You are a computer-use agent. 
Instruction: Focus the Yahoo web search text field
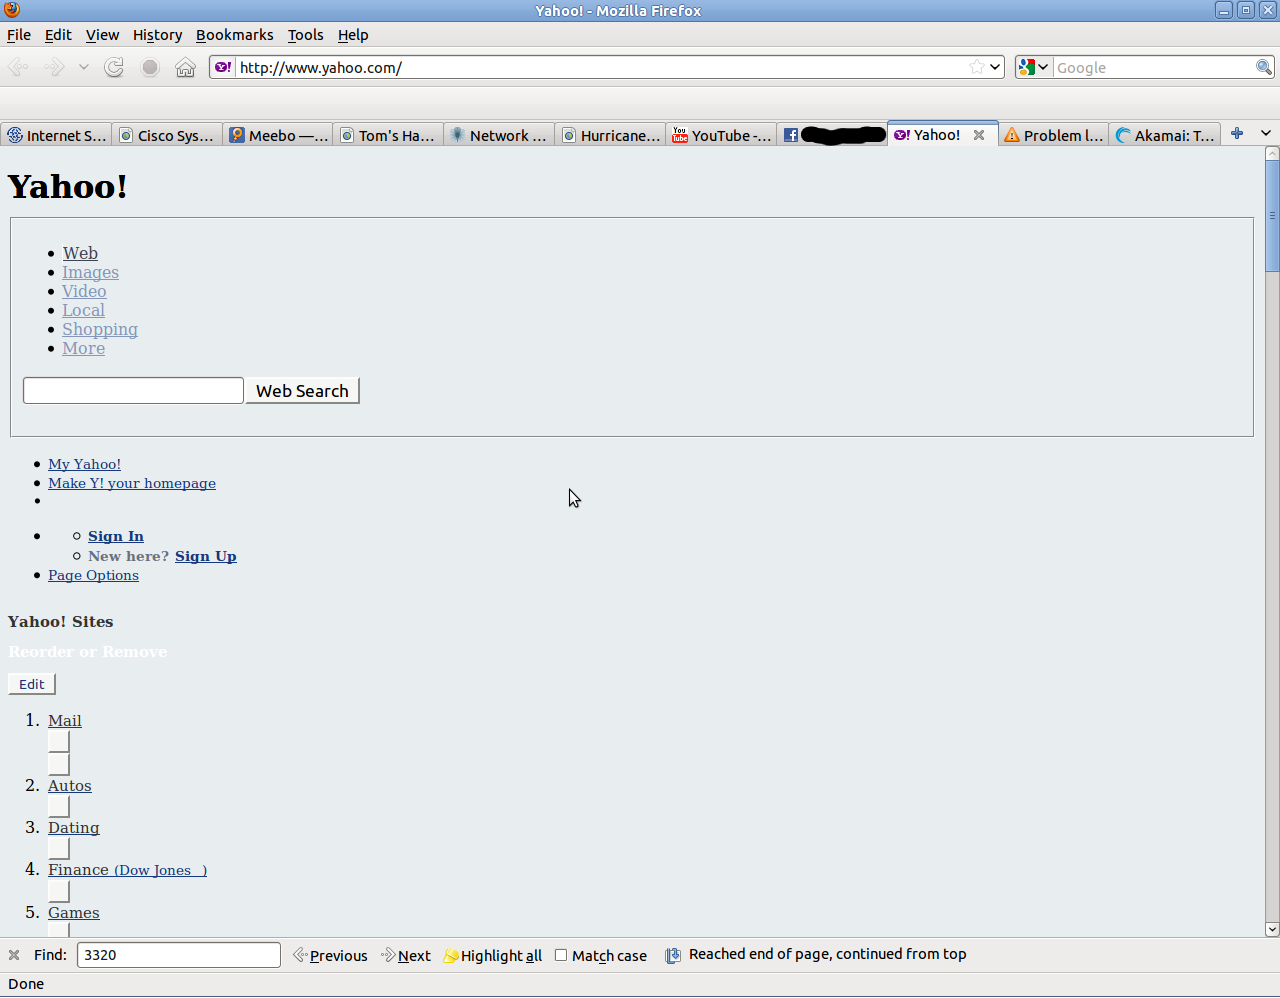click(x=133, y=390)
